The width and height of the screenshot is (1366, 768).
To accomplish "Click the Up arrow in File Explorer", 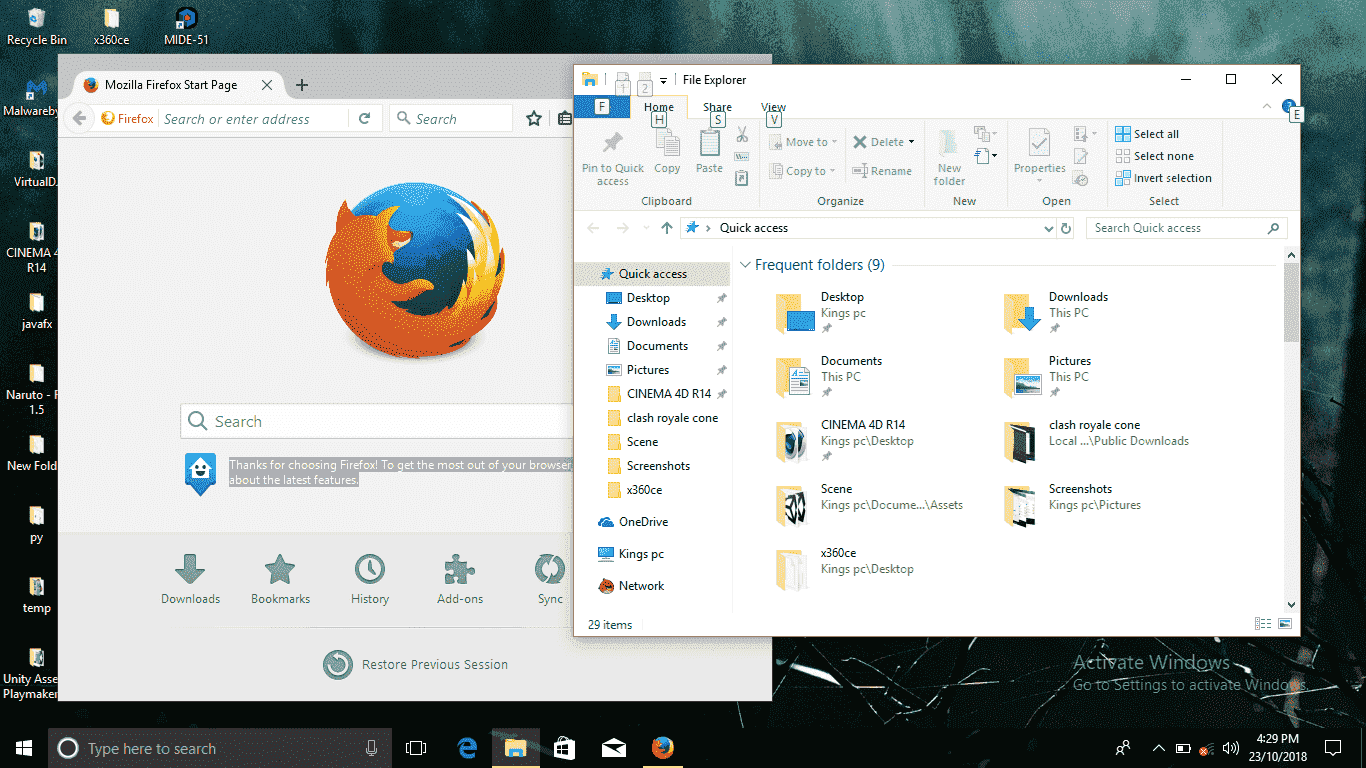I will coord(667,228).
